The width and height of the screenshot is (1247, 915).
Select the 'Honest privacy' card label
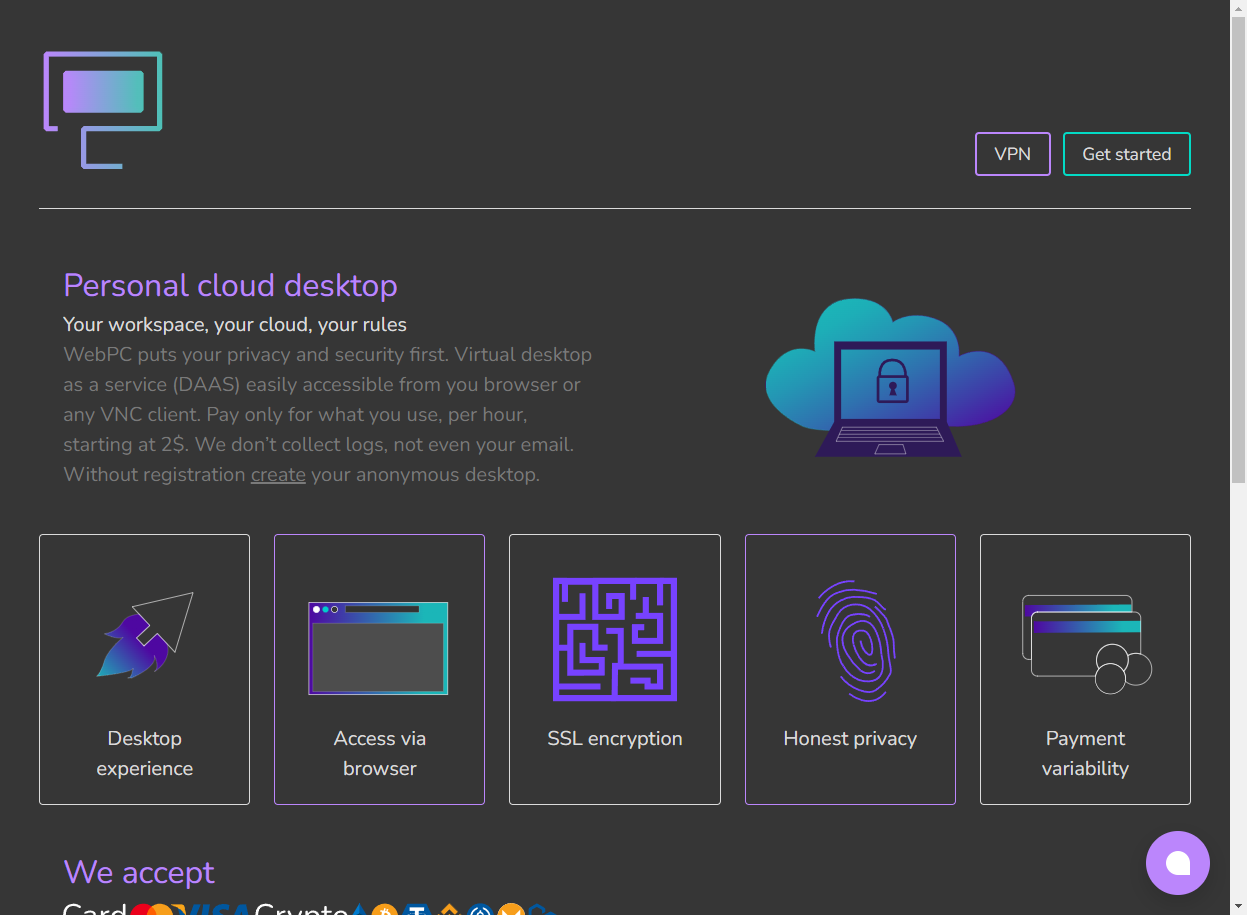tap(850, 739)
